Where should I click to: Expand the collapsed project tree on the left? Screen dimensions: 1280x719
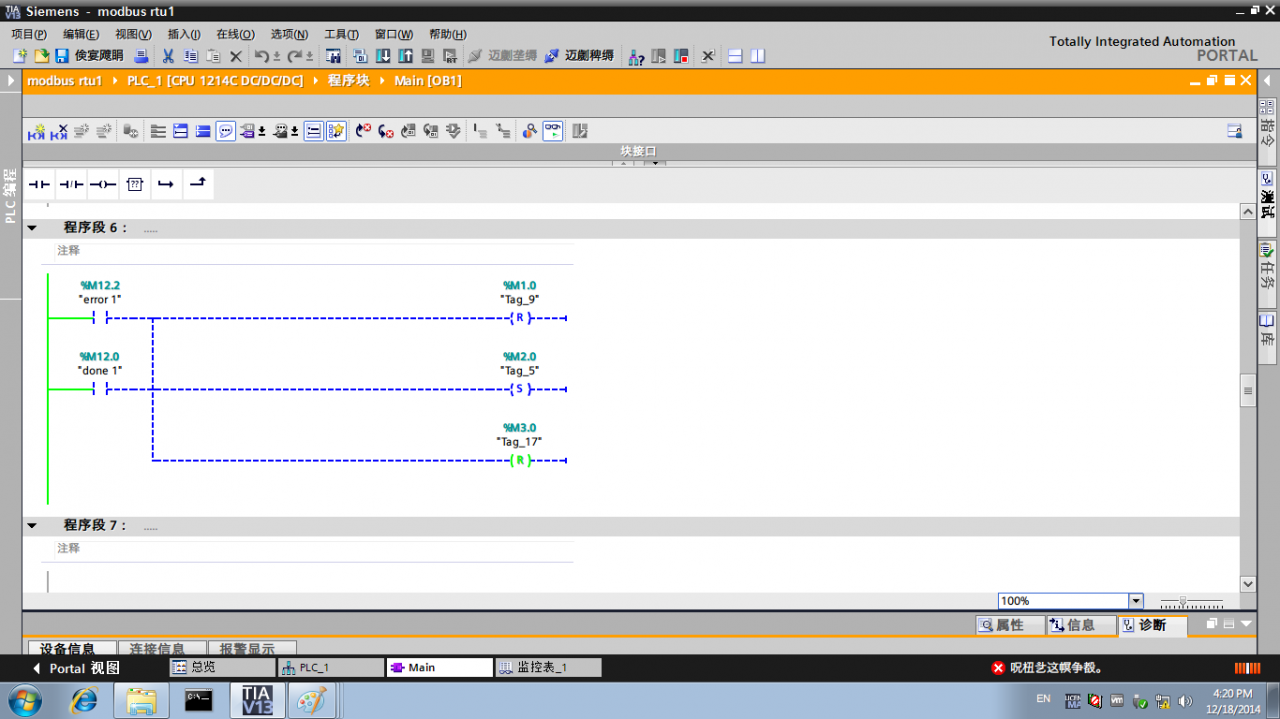pos(11,80)
